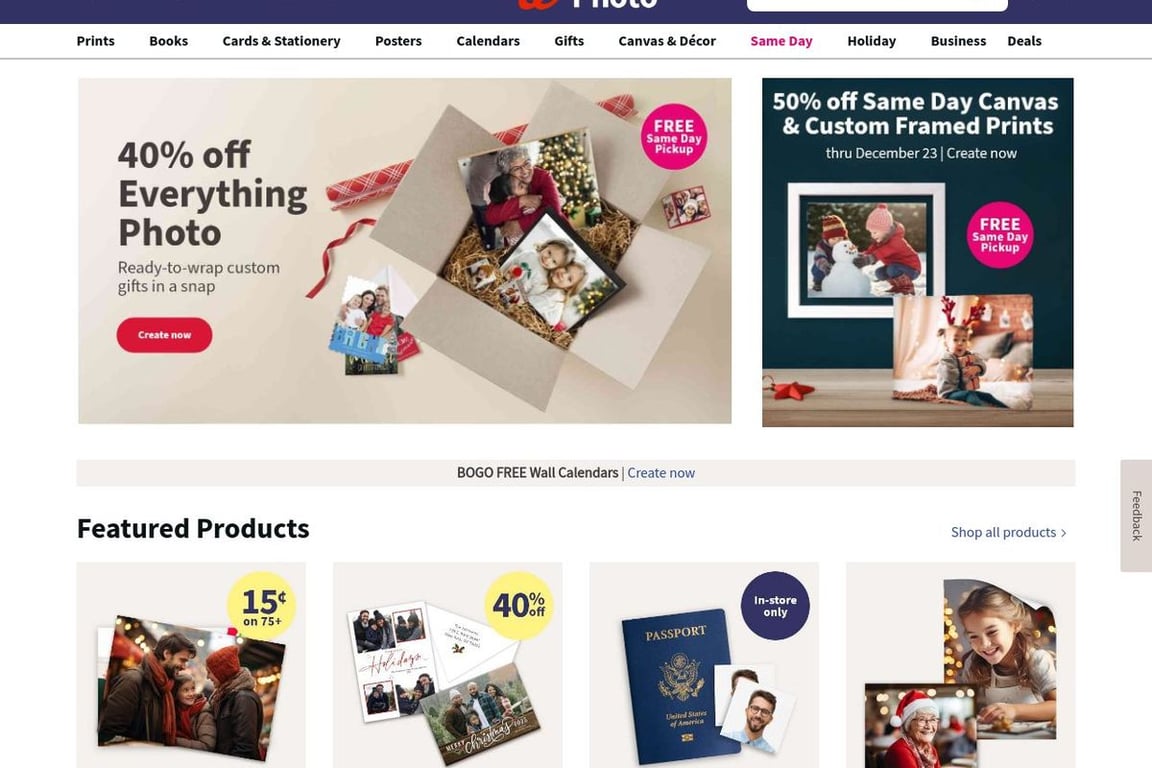Click the FREE Same Day Pickup pink badge on hero banner

(x=674, y=137)
